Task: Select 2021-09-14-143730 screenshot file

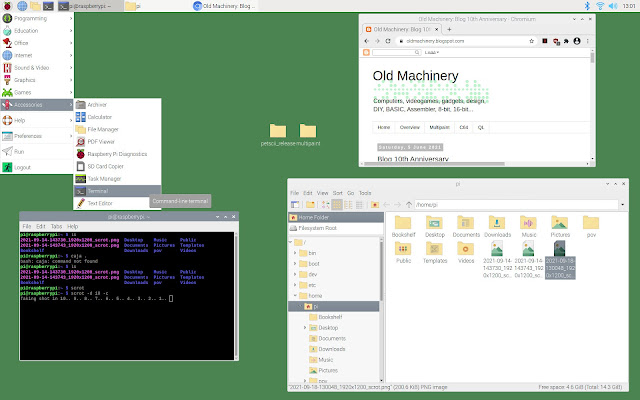Action: [497, 260]
